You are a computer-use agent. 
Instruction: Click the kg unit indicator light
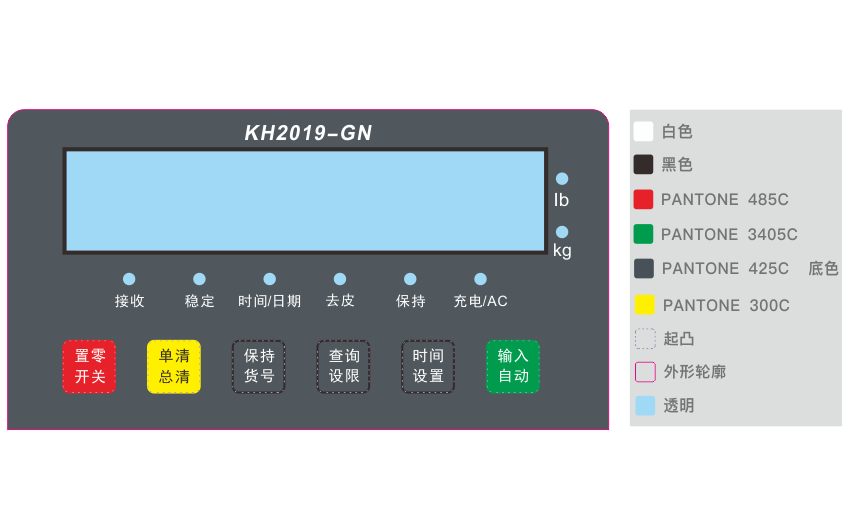(x=562, y=232)
